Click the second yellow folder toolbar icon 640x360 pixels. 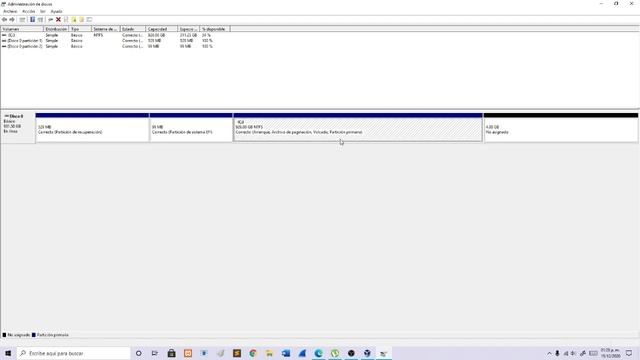(82, 20)
